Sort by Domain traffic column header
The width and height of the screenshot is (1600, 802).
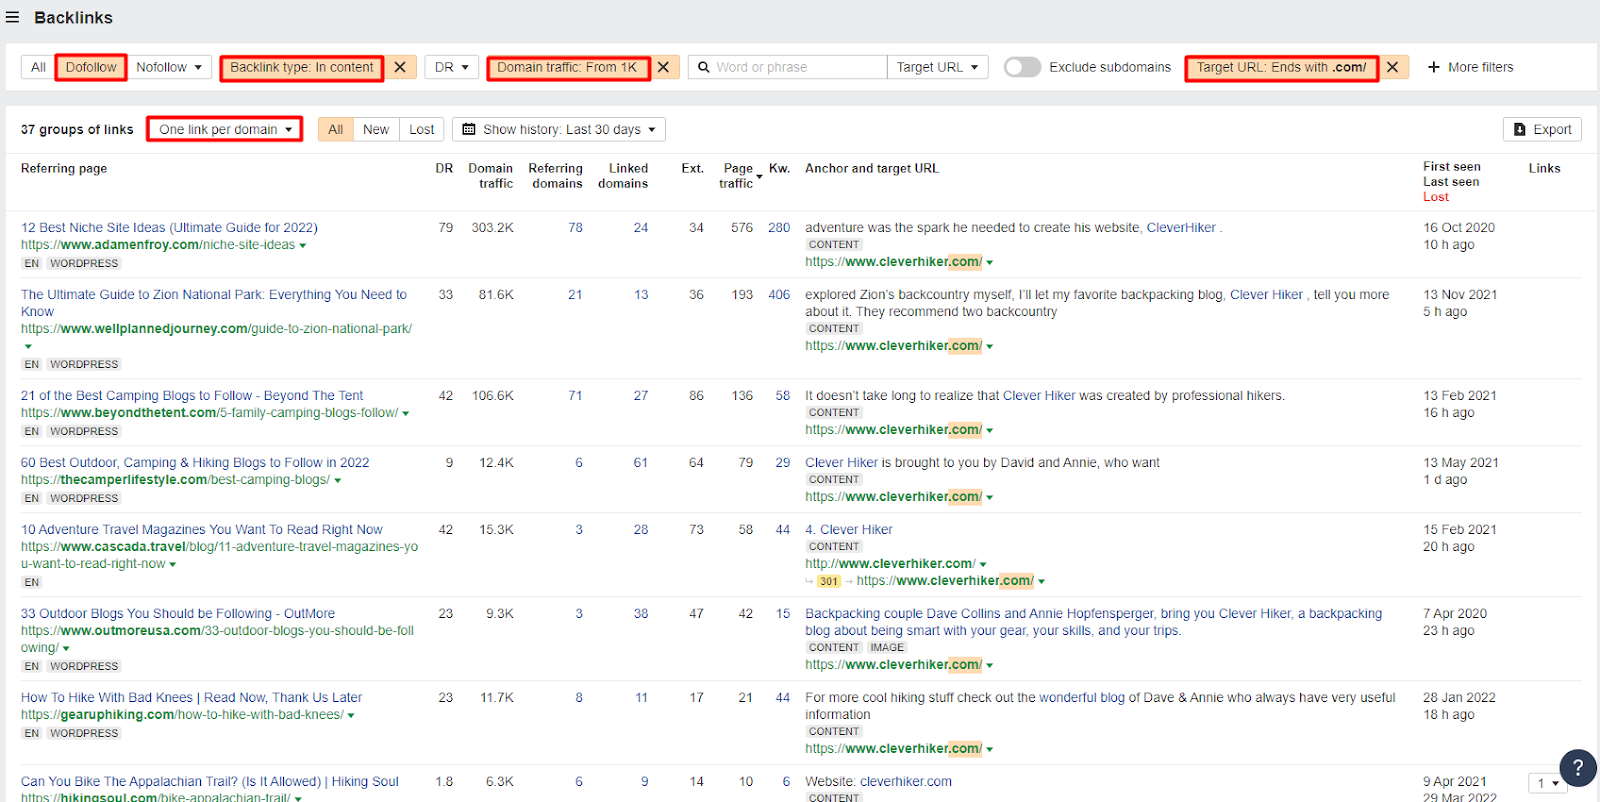[490, 176]
